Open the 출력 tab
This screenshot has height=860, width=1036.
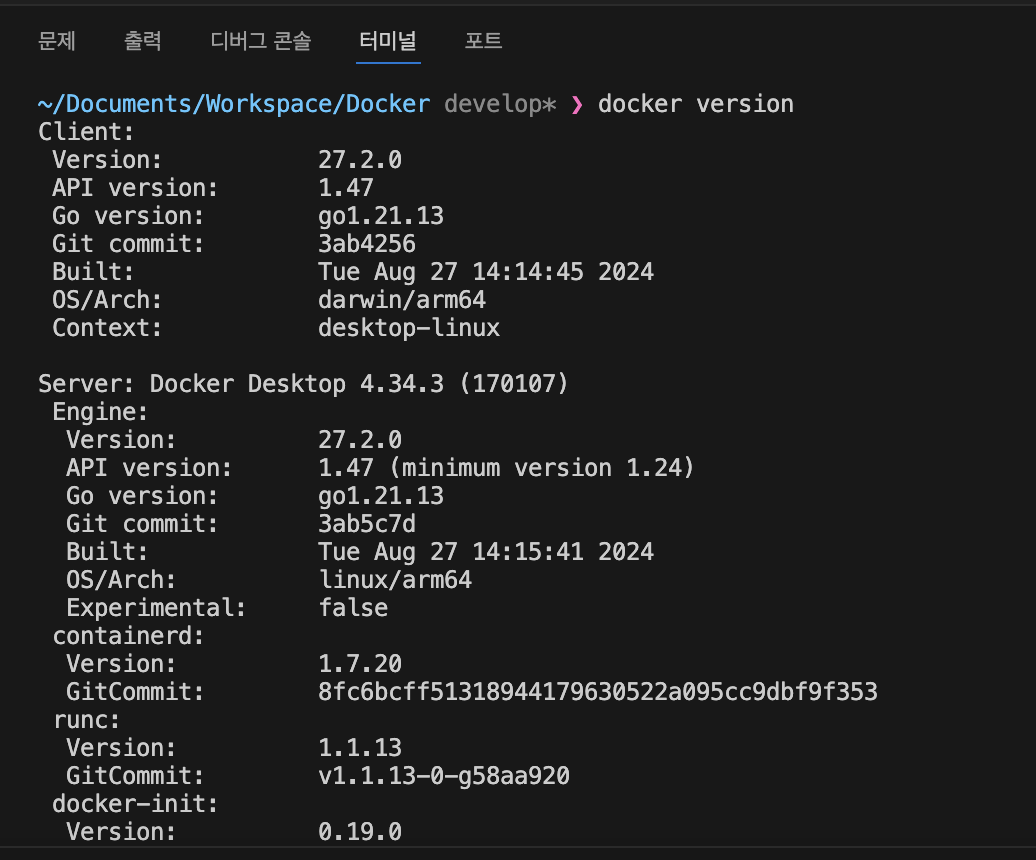tap(143, 41)
